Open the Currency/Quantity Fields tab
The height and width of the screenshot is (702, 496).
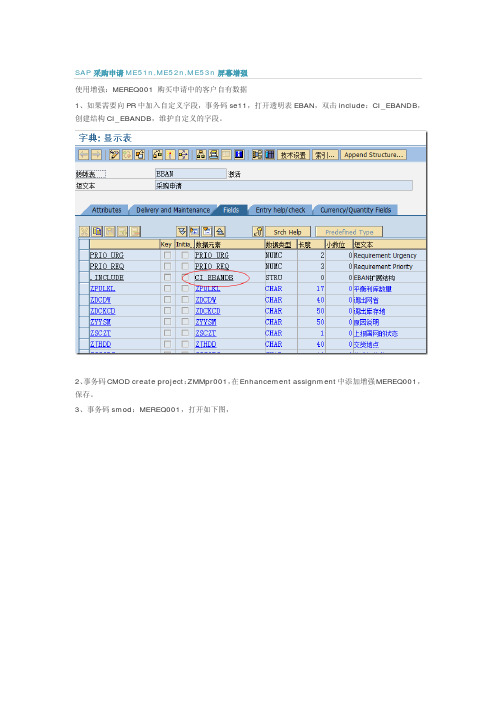click(x=355, y=210)
